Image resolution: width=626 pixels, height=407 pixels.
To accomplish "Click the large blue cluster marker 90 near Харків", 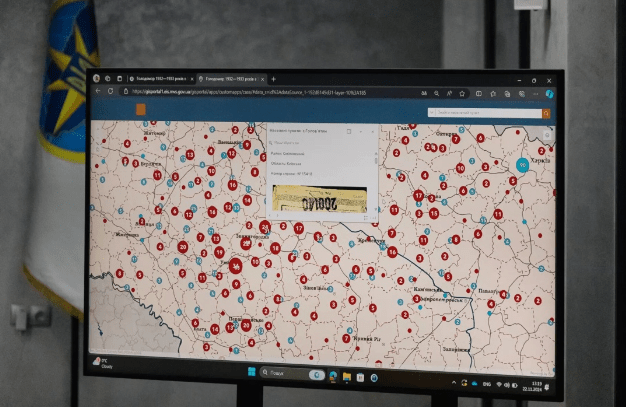I will [x=522, y=165].
